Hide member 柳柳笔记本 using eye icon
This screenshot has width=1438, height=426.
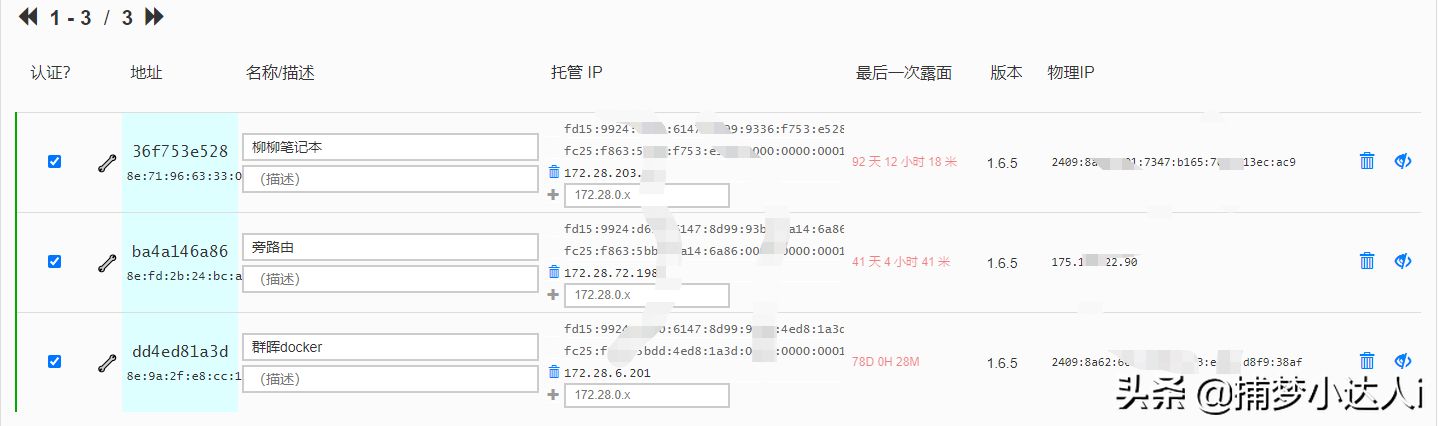point(1403,161)
